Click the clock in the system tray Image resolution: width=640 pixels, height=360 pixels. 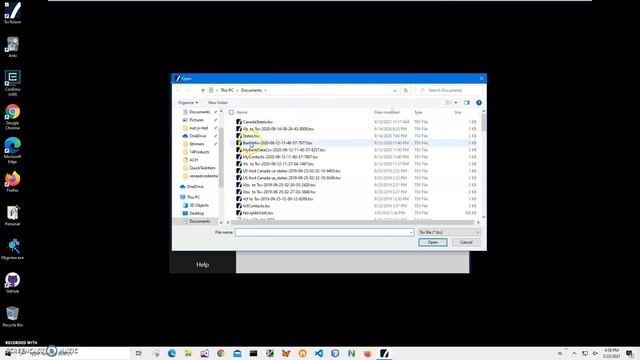(611, 353)
